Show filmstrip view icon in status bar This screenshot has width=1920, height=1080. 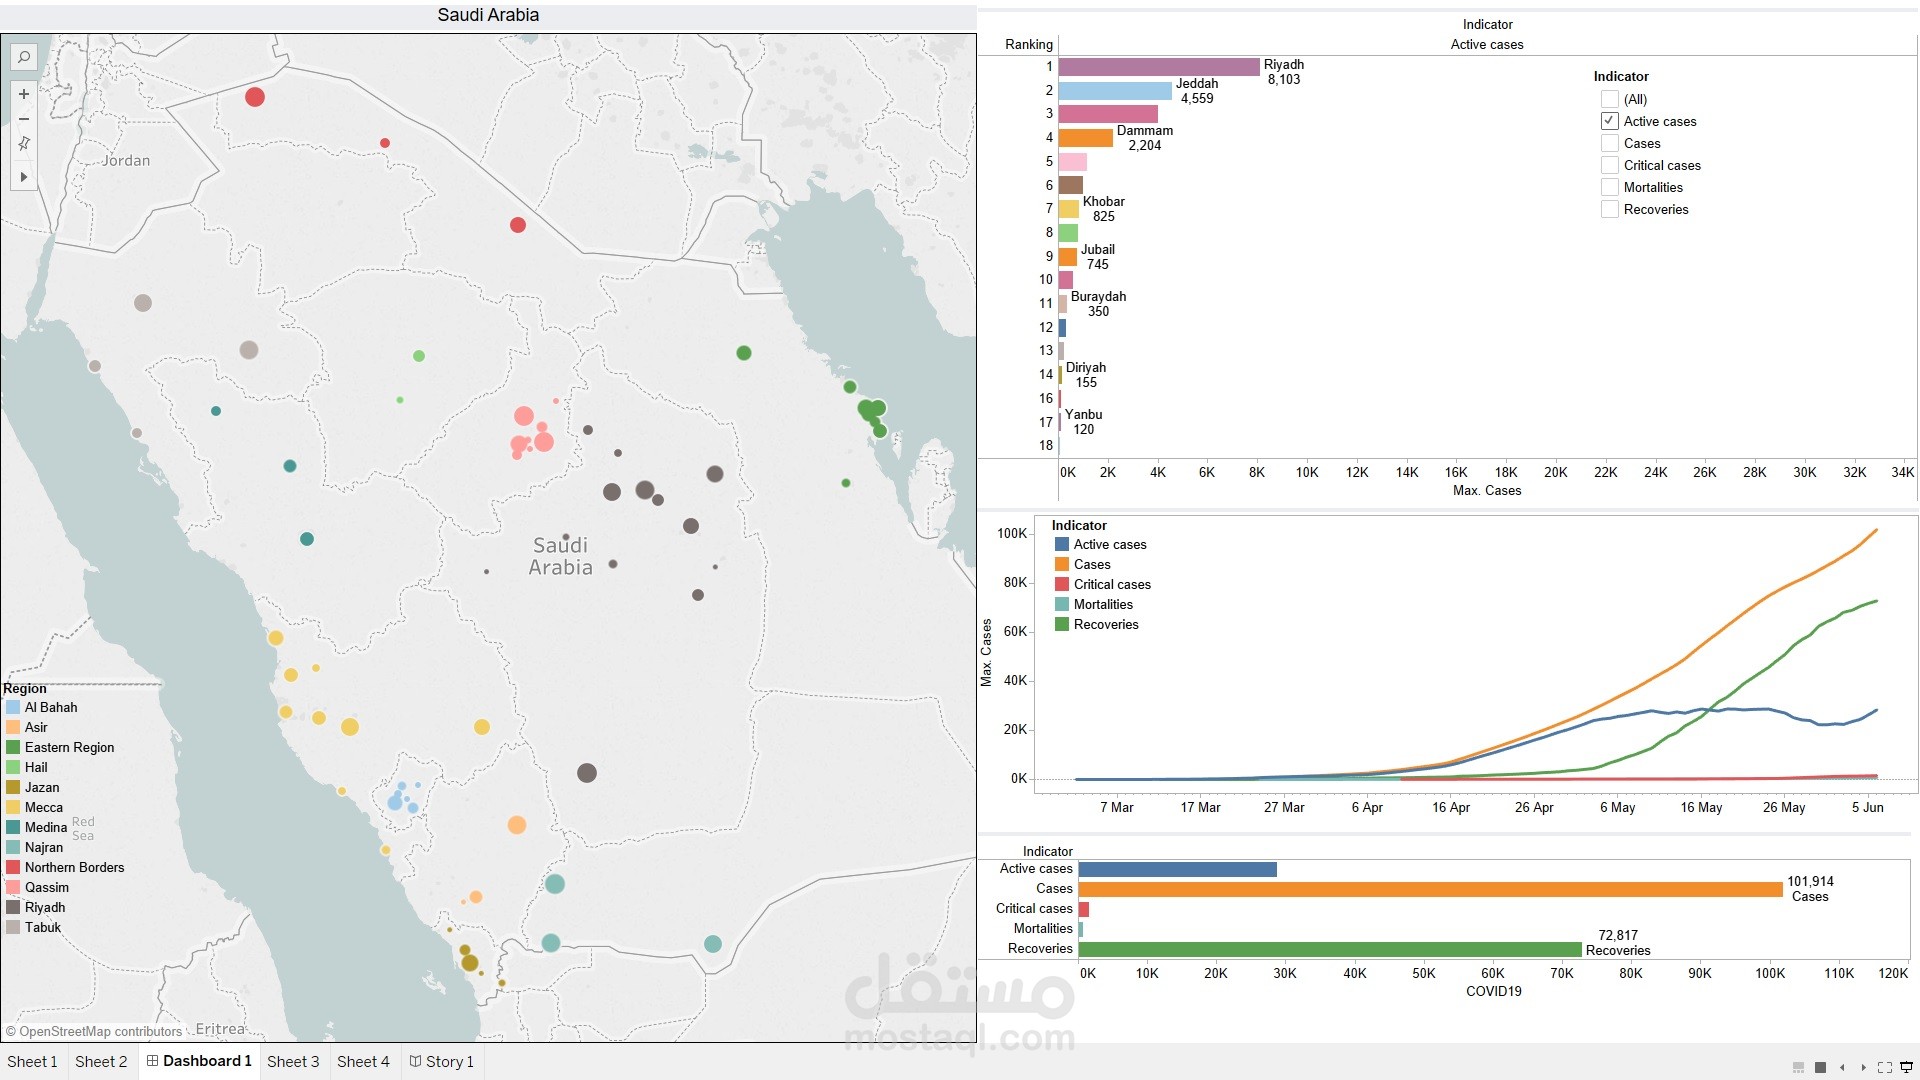pos(1798,1067)
